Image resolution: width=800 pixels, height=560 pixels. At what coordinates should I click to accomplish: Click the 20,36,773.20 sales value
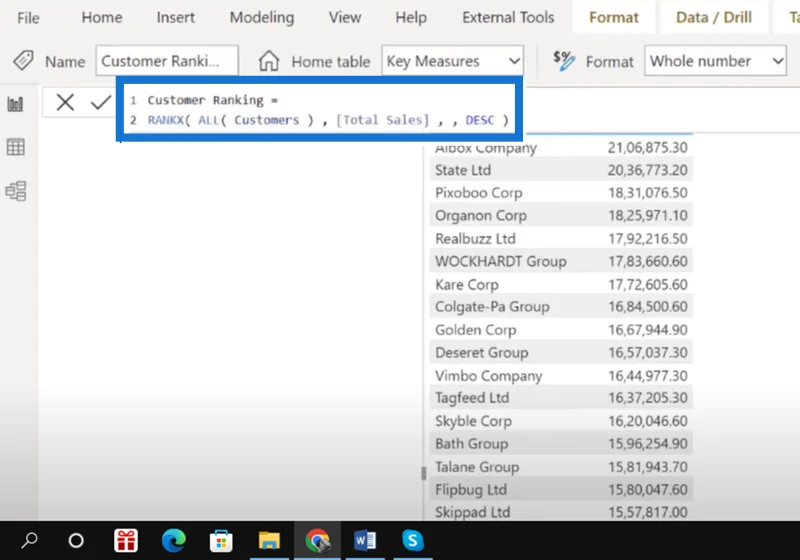point(647,170)
